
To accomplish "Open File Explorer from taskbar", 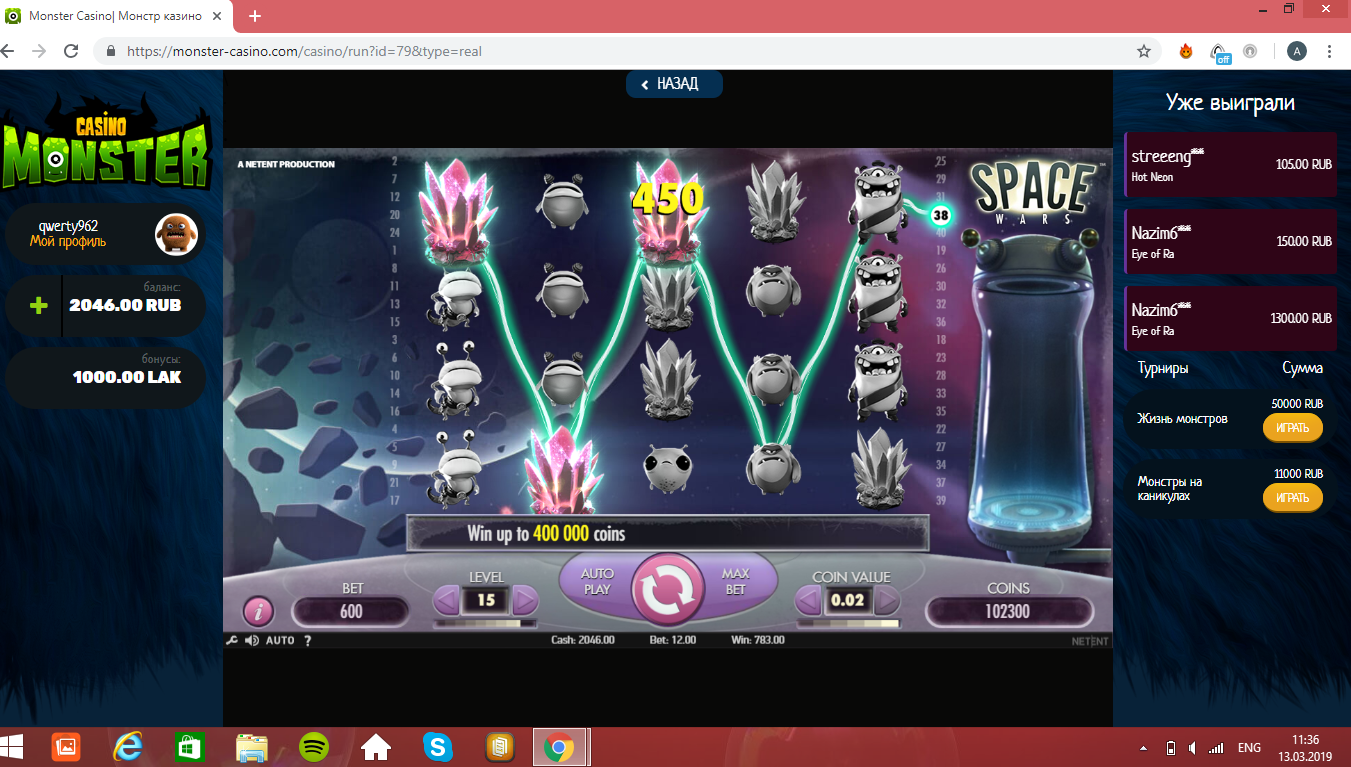I will pyautogui.click(x=252, y=747).
